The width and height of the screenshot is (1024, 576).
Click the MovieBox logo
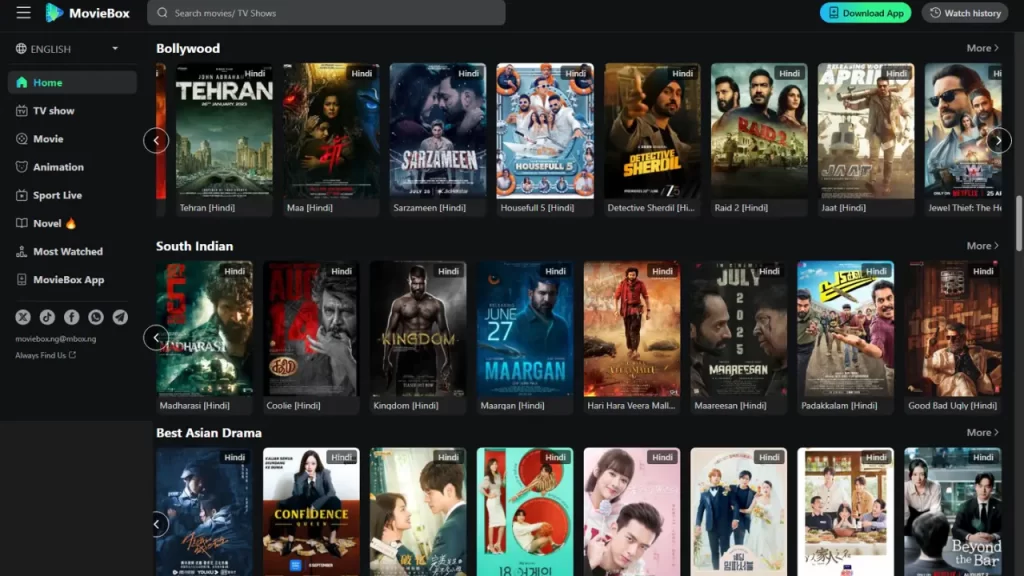coord(88,12)
